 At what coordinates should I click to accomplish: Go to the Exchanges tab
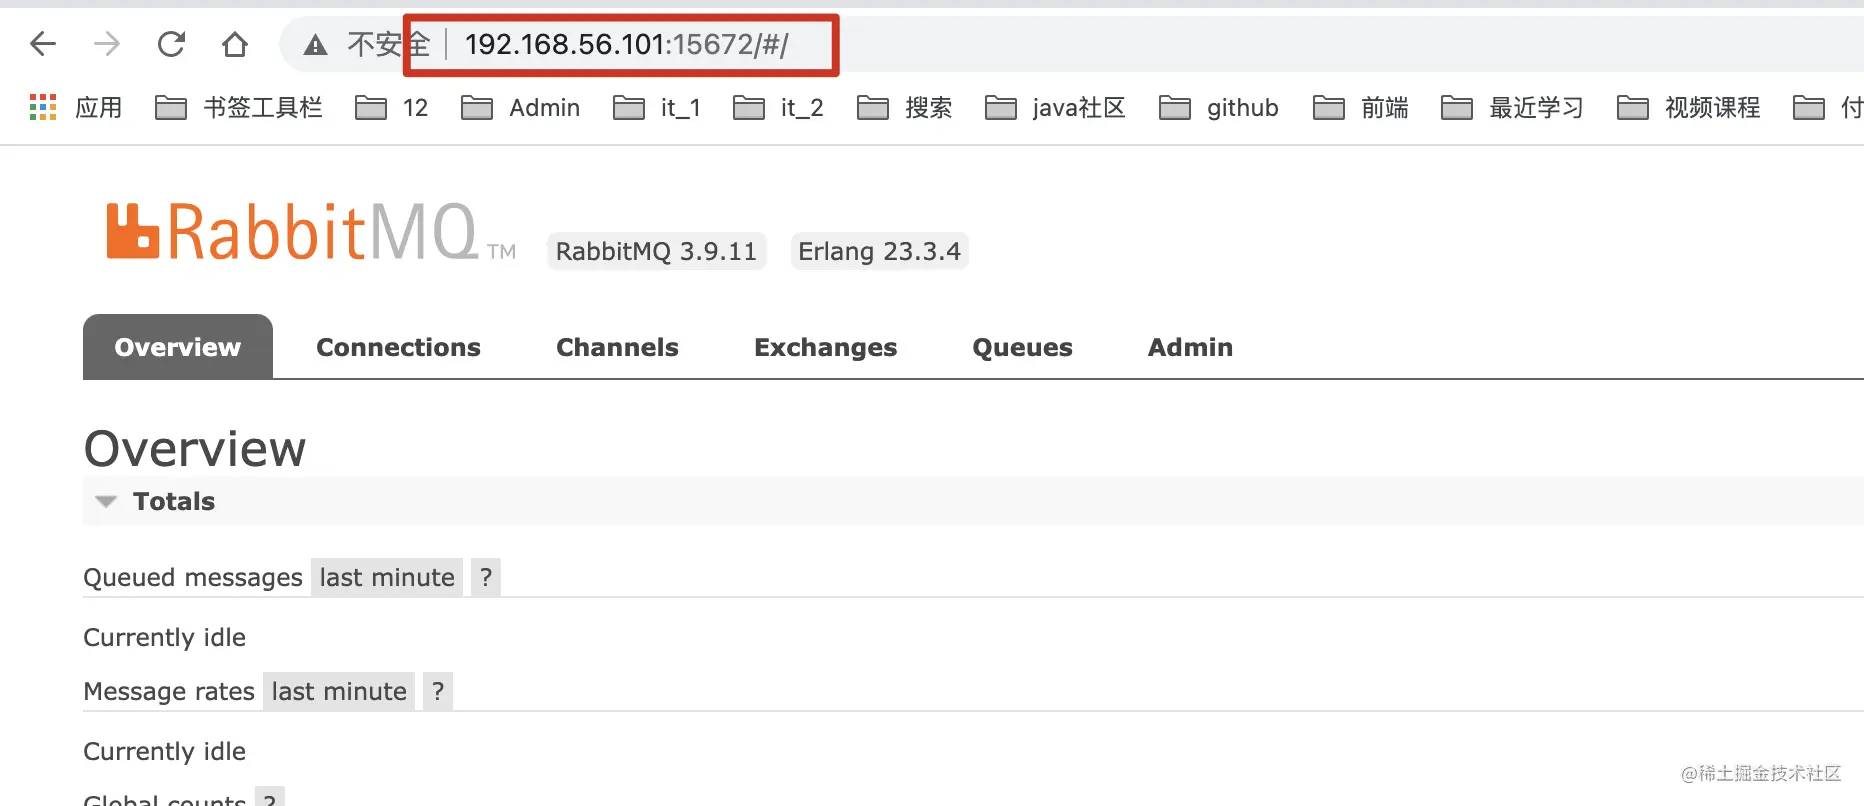825,347
